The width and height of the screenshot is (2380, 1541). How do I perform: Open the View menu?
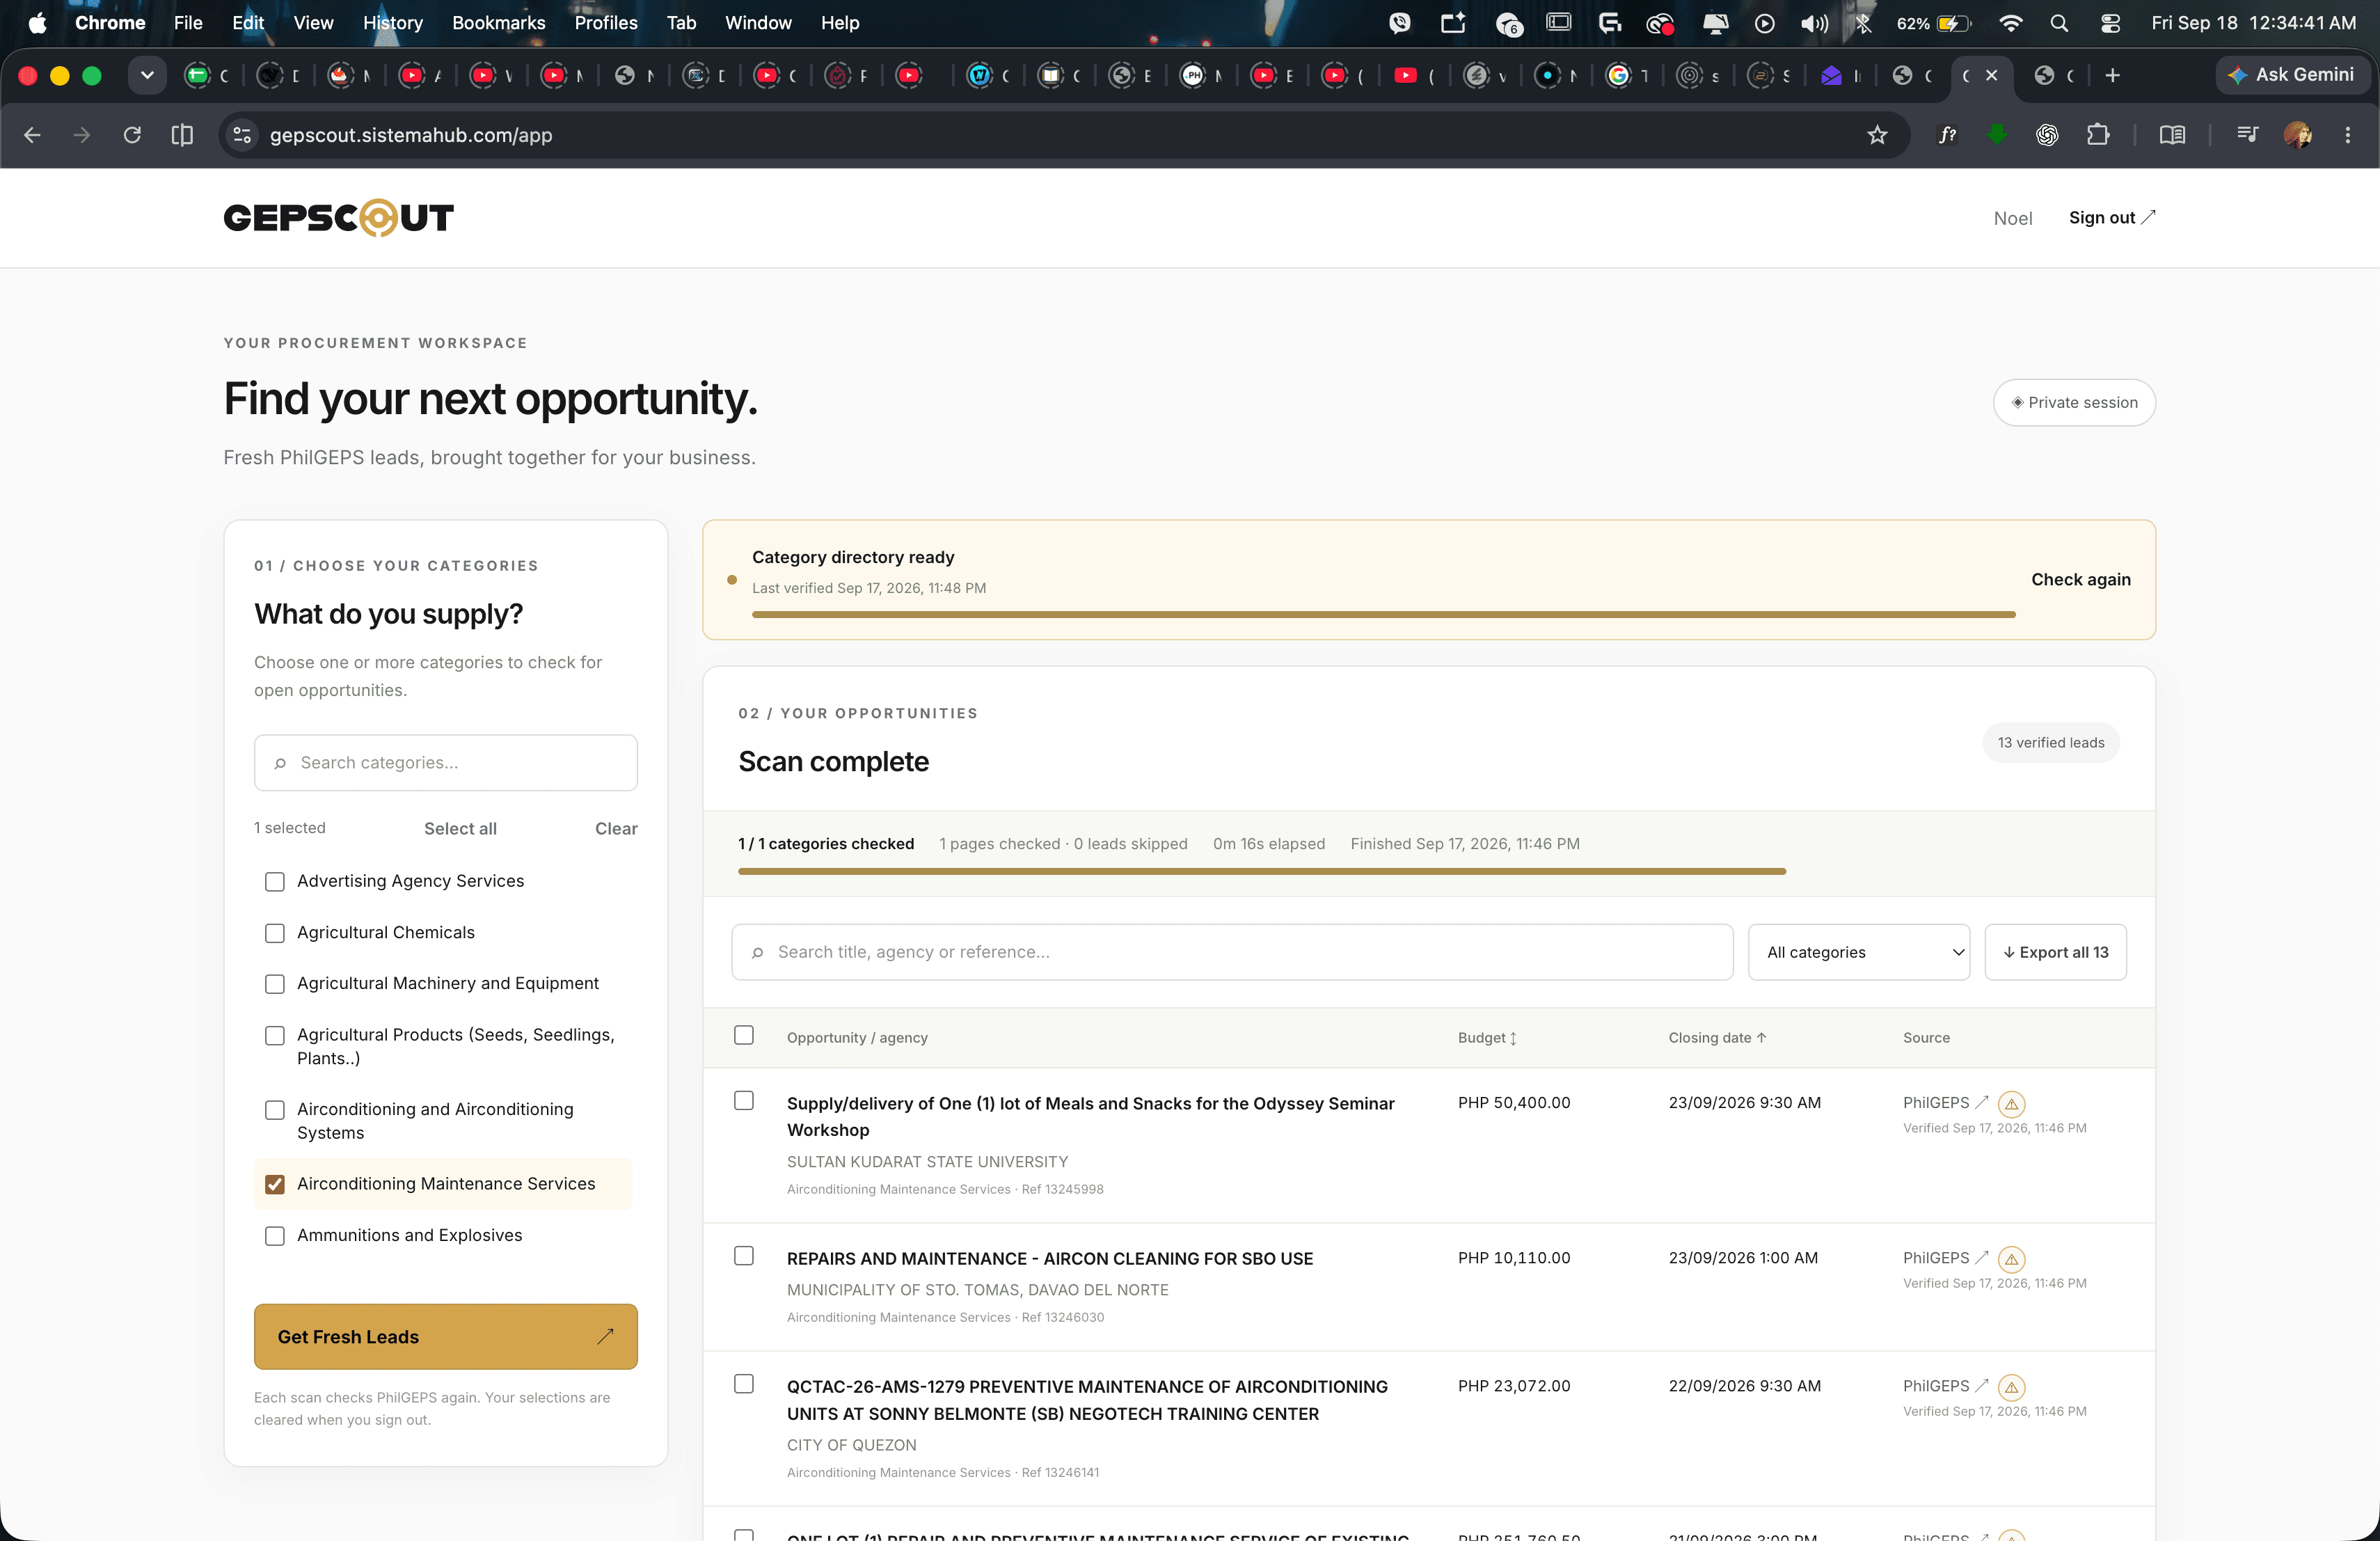click(x=313, y=23)
